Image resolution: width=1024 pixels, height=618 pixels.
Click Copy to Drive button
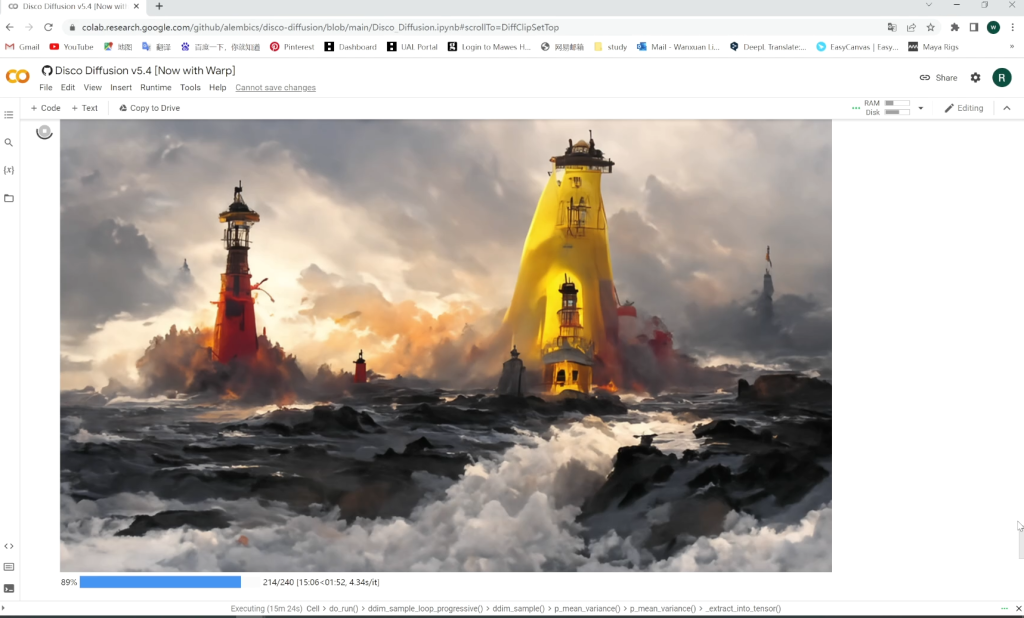(150, 108)
